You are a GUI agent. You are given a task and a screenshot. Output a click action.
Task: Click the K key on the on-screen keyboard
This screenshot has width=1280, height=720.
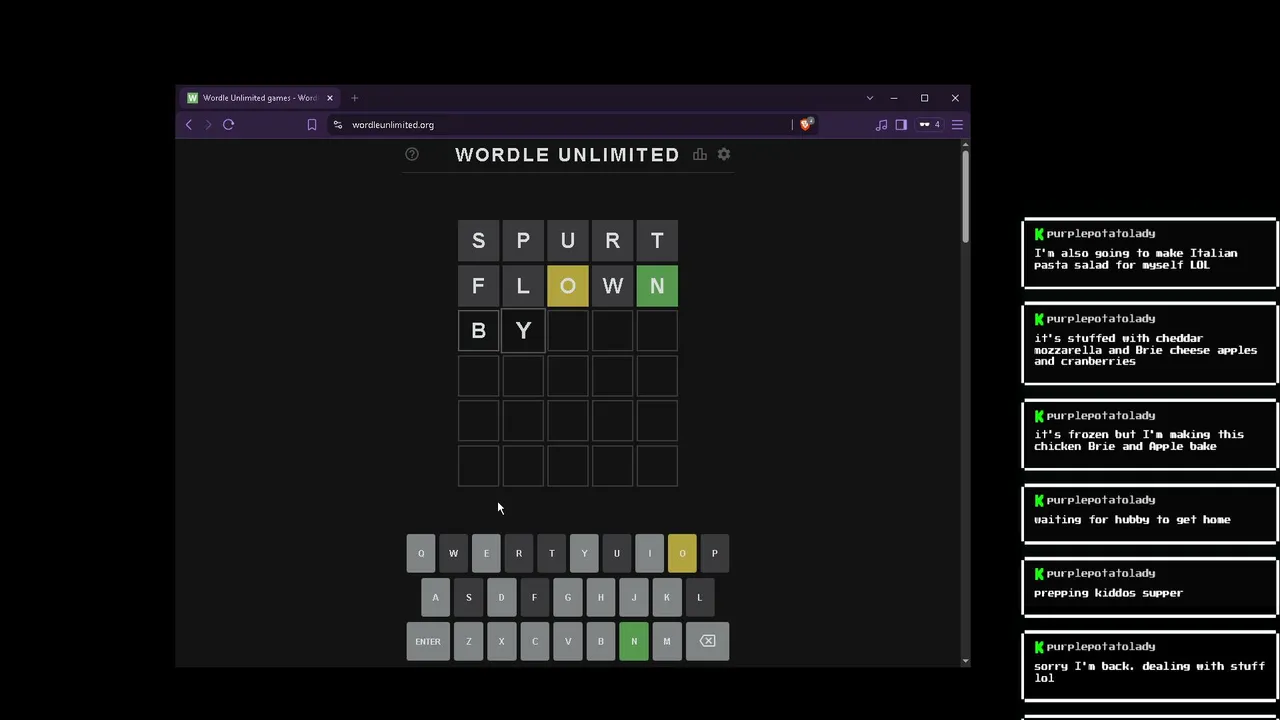[x=666, y=597]
